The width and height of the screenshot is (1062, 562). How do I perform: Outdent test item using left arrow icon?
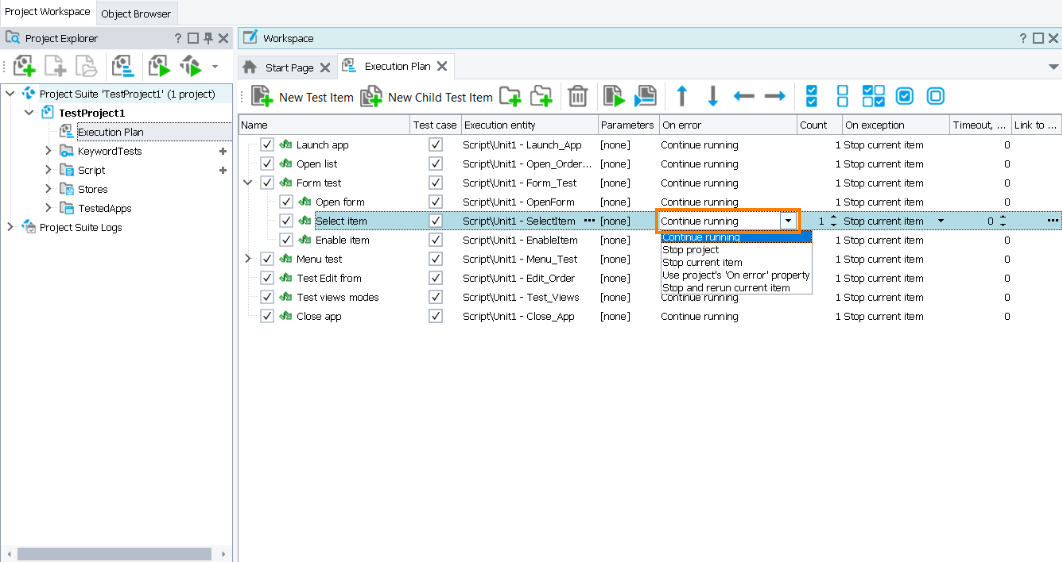(x=744, y=96)
